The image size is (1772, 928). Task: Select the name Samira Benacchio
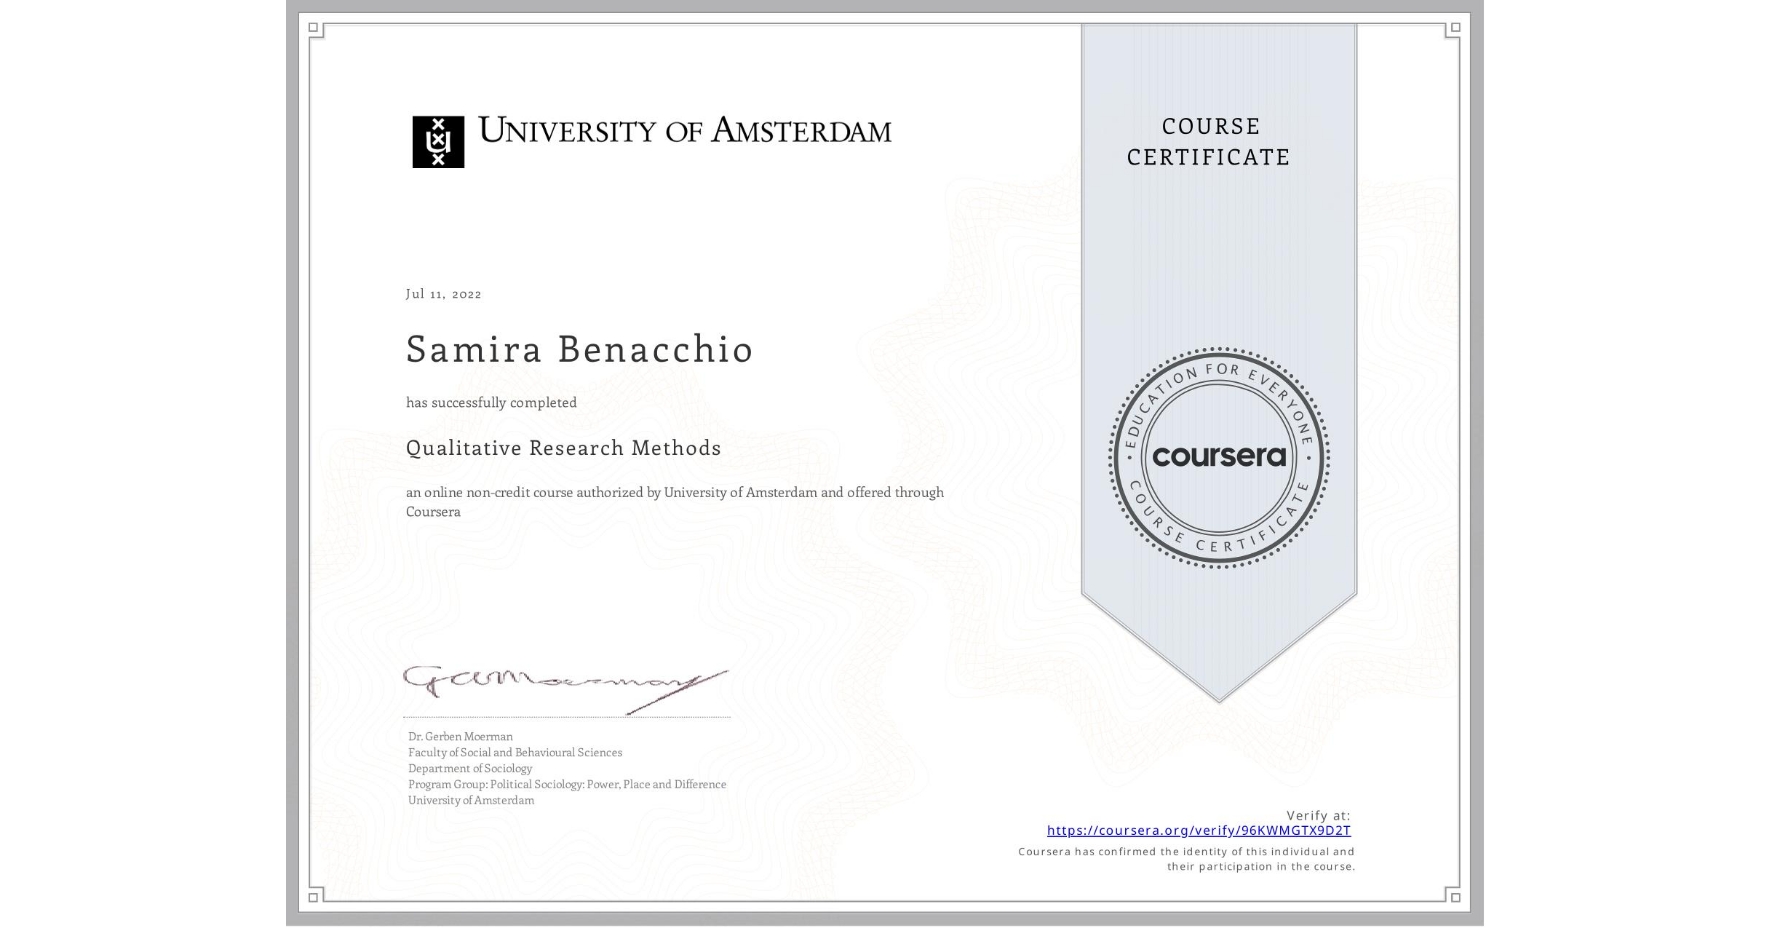click(578, 350)
